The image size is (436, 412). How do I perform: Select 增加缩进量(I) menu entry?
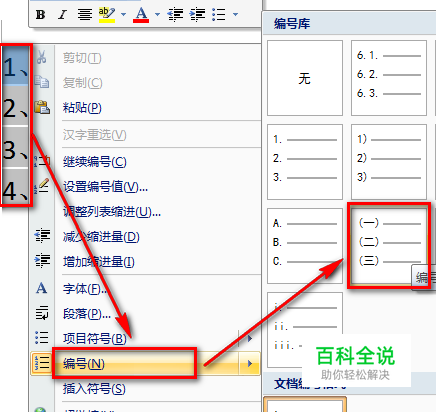tap(99, 262)
